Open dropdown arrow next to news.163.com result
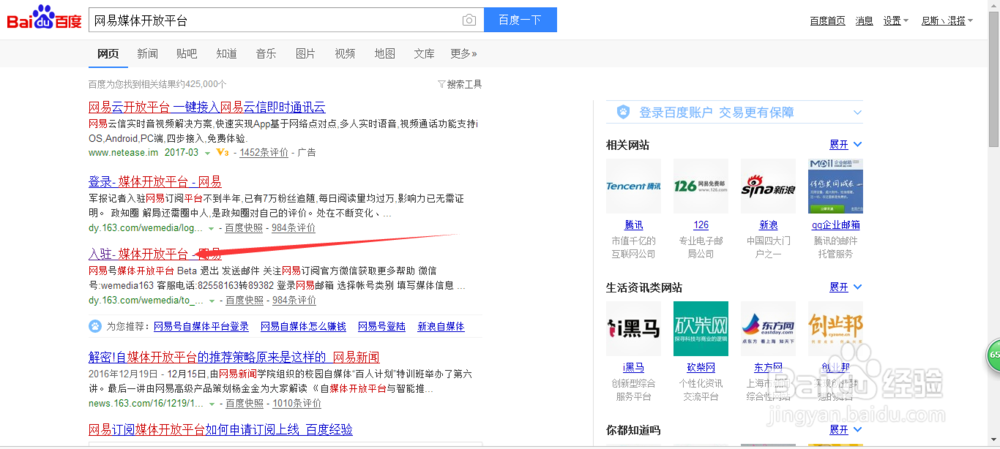This screenshot has width=1000, height=449. tap(212, 404)
